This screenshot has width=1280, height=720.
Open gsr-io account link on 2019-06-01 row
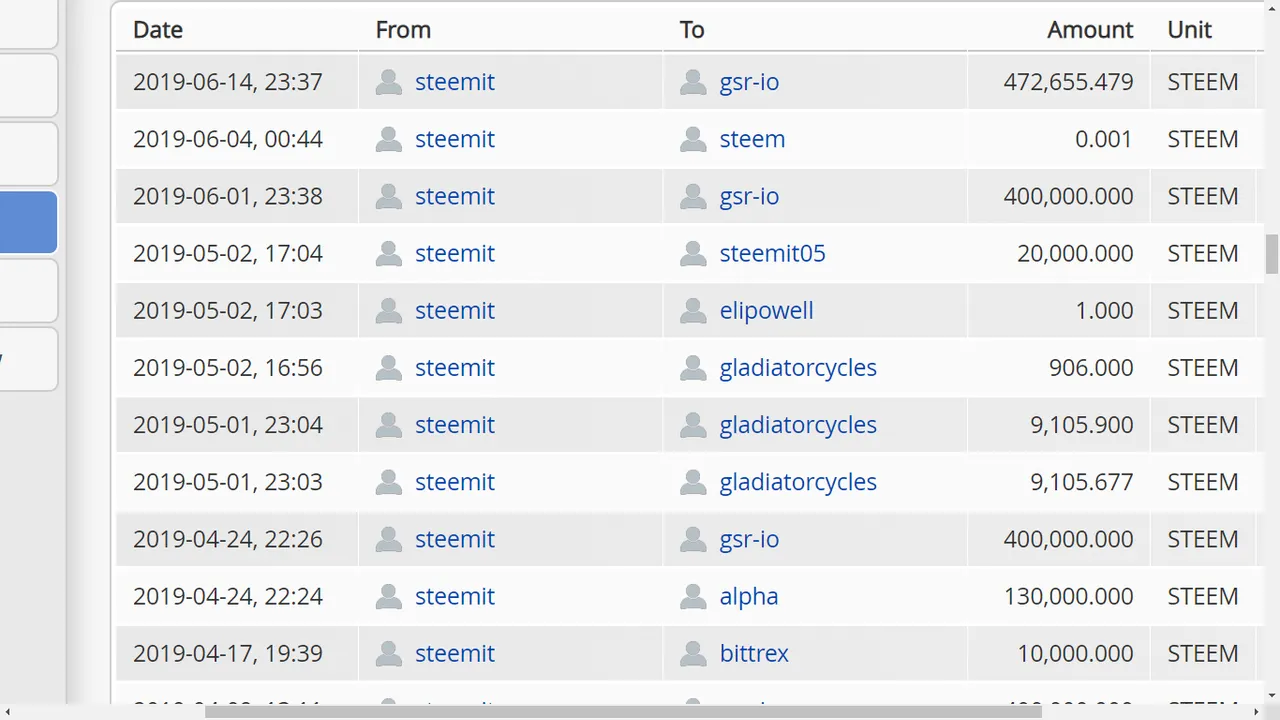pos(749,196)
